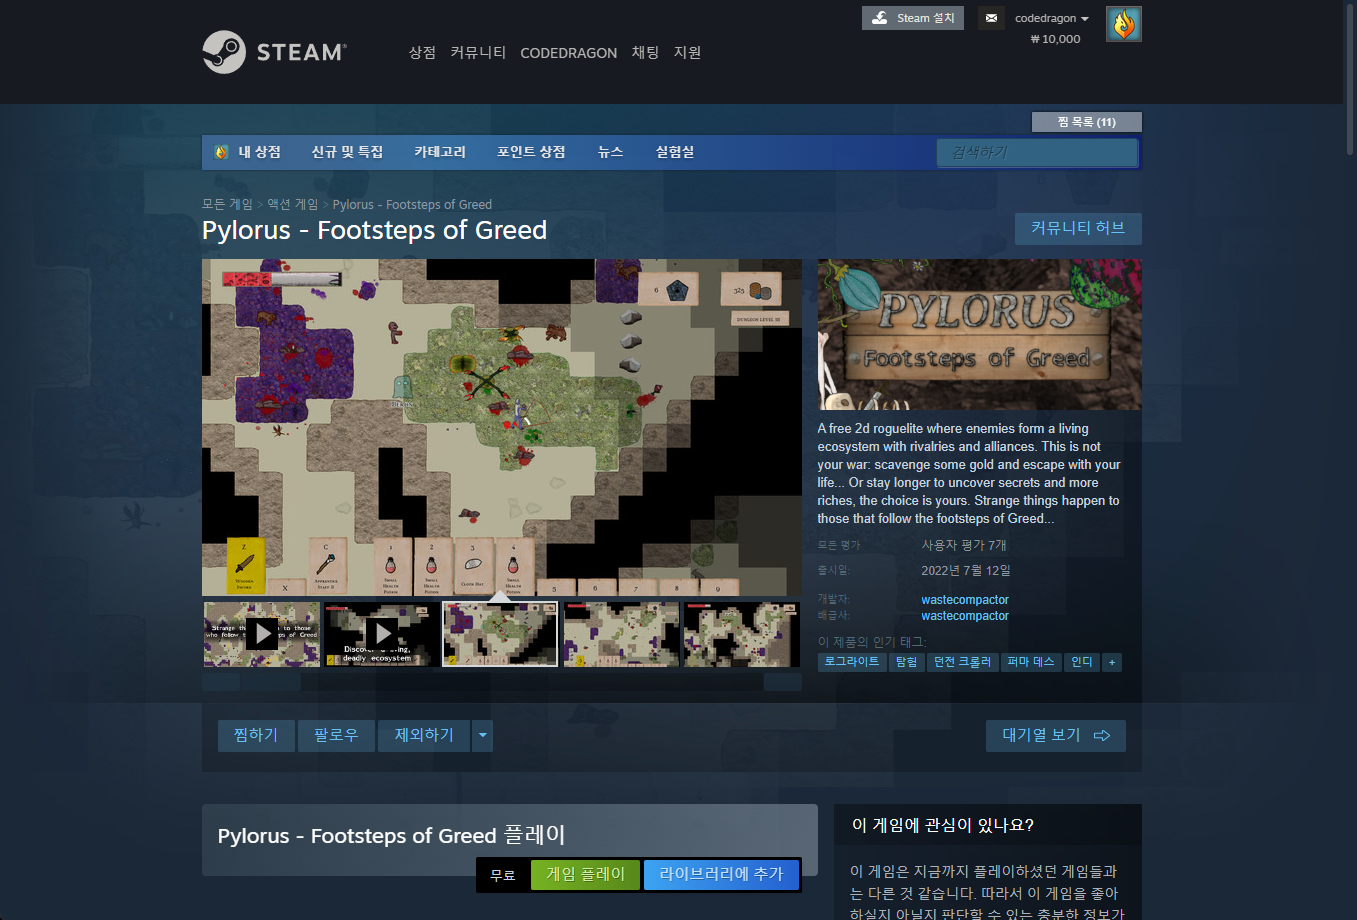Click the plus button to add tags
The width and height of the screenshot is (1357, 920).
(x=1111, y=662)
